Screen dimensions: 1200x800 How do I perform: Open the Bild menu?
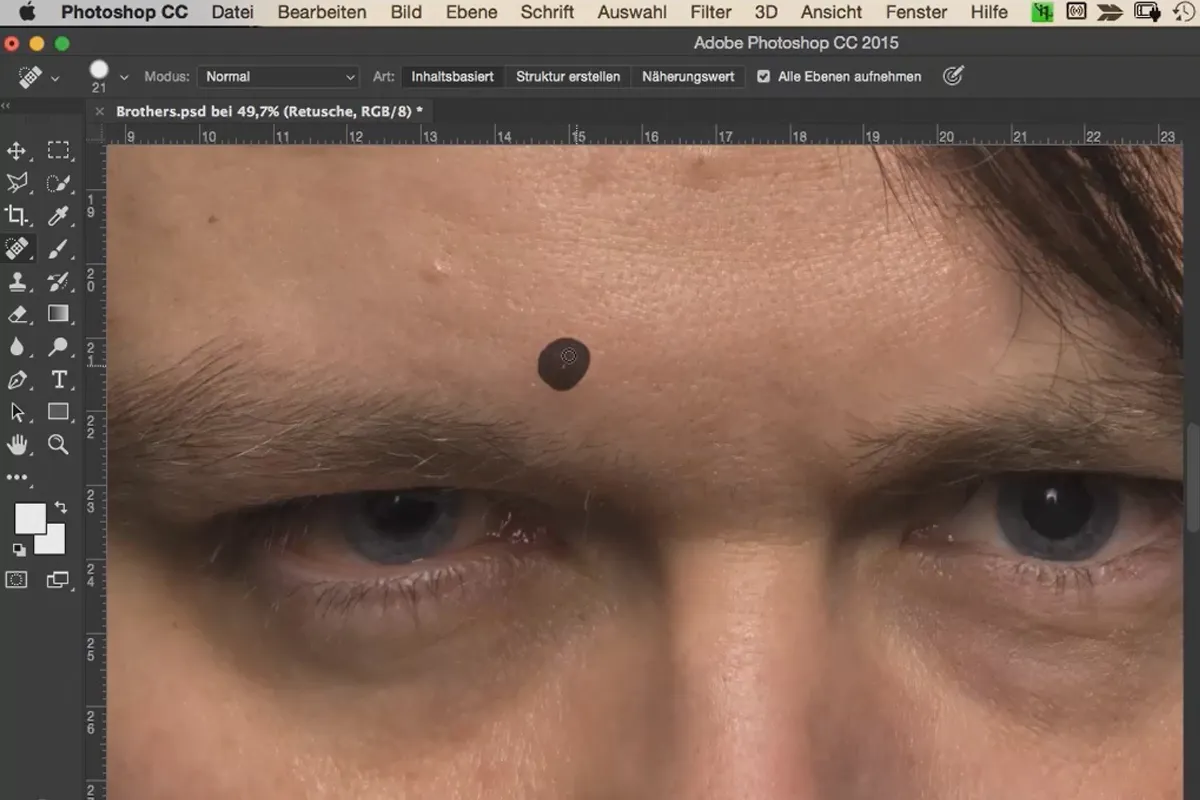click(406, 13)
